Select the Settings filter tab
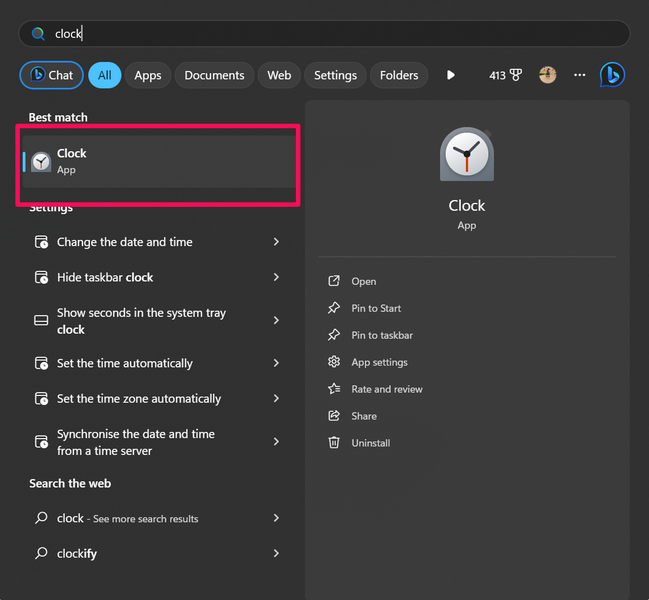This screenshot has width=649, height=600. click(335, 75)
